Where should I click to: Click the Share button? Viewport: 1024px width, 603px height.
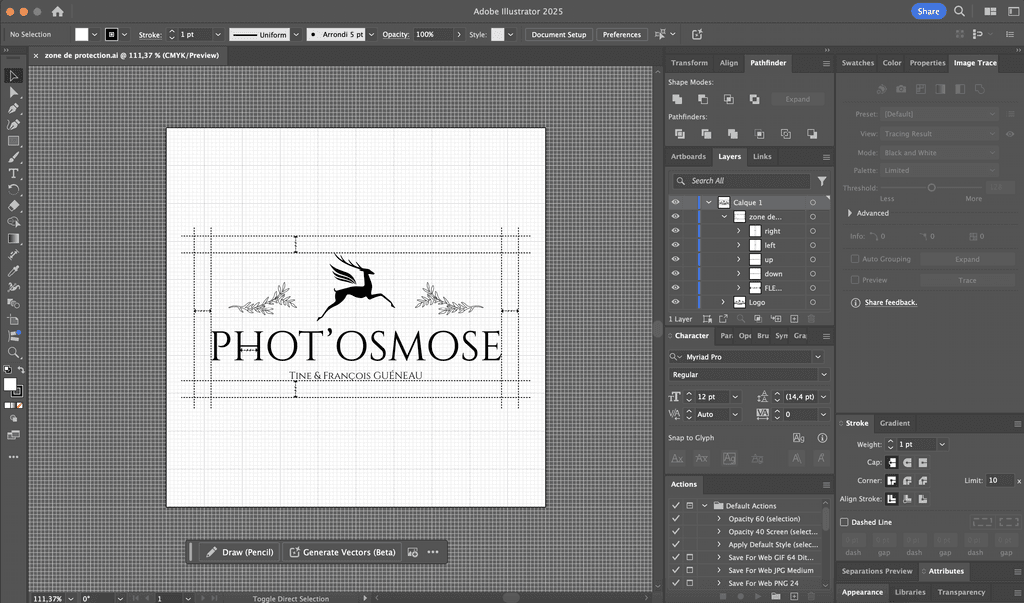coord(928,11)
